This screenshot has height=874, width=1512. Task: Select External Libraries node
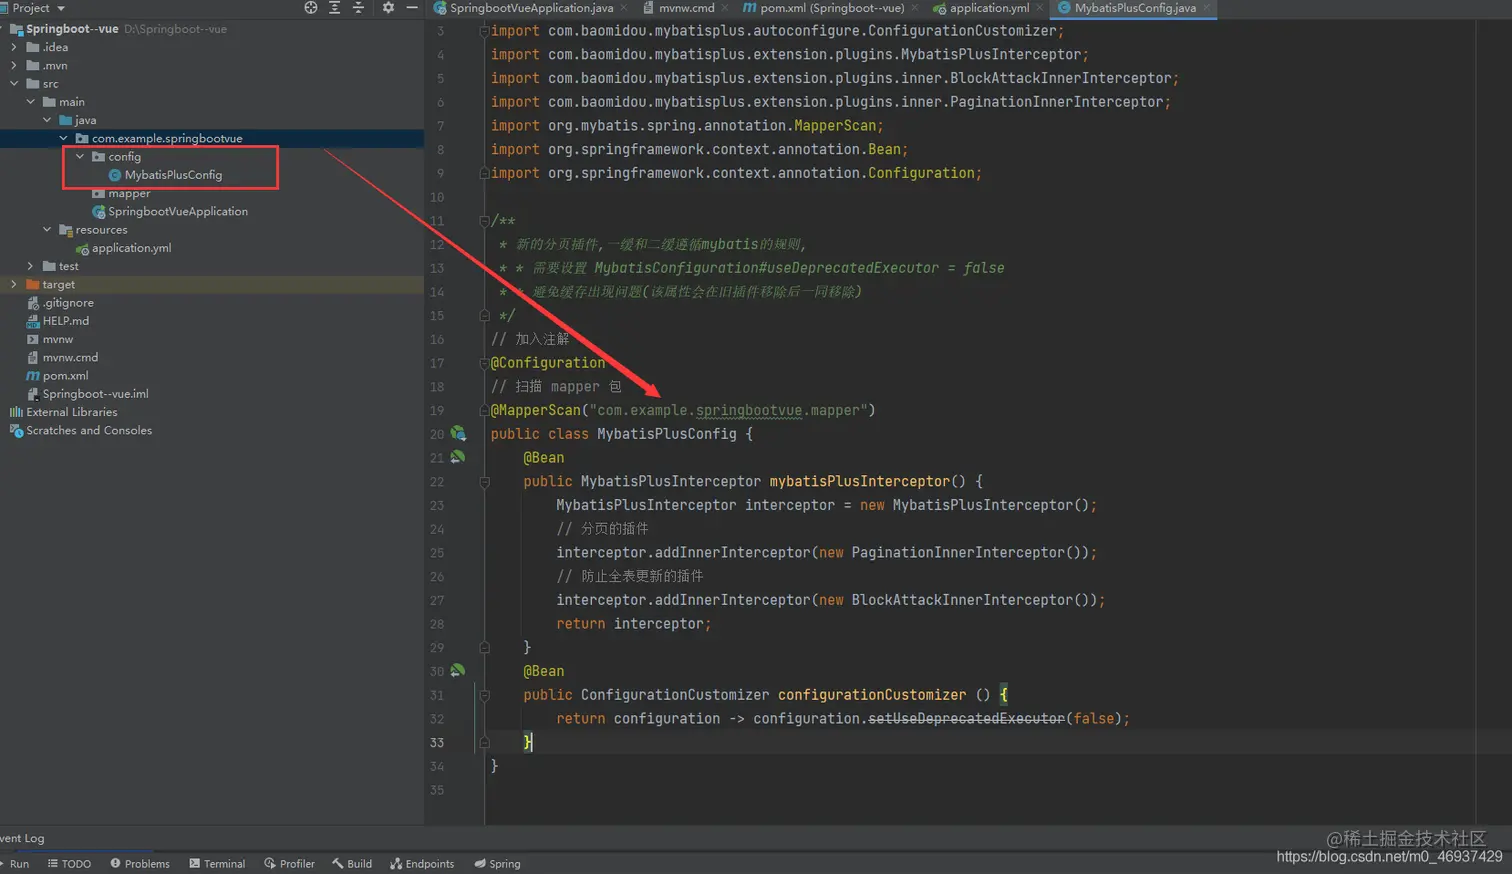(71, 412)
